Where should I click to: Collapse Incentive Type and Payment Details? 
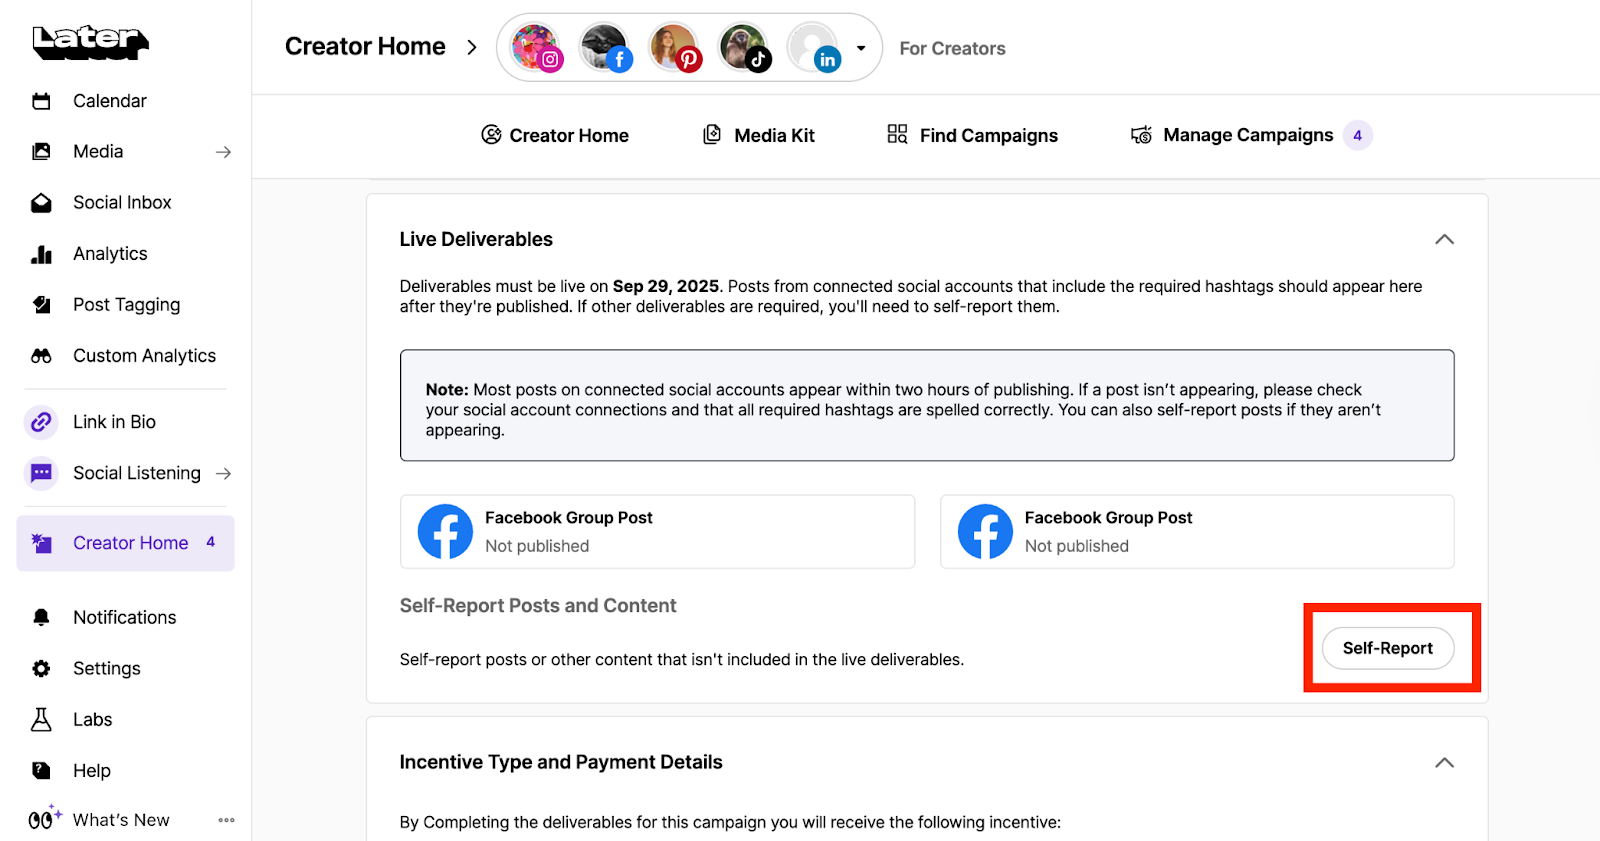click(1444, 762)
